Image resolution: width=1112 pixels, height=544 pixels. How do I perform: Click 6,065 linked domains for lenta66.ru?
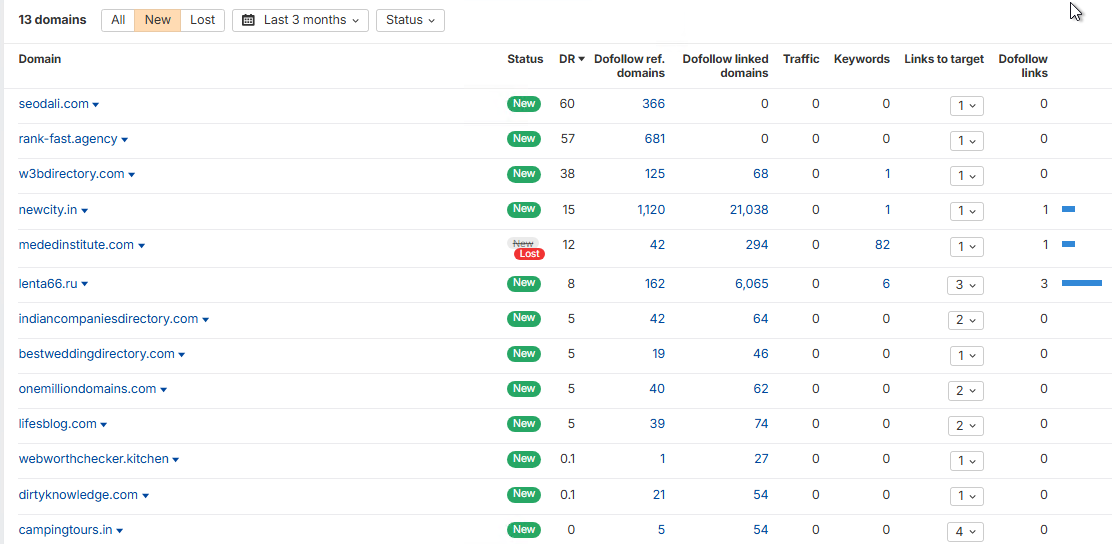click(752, 284)
